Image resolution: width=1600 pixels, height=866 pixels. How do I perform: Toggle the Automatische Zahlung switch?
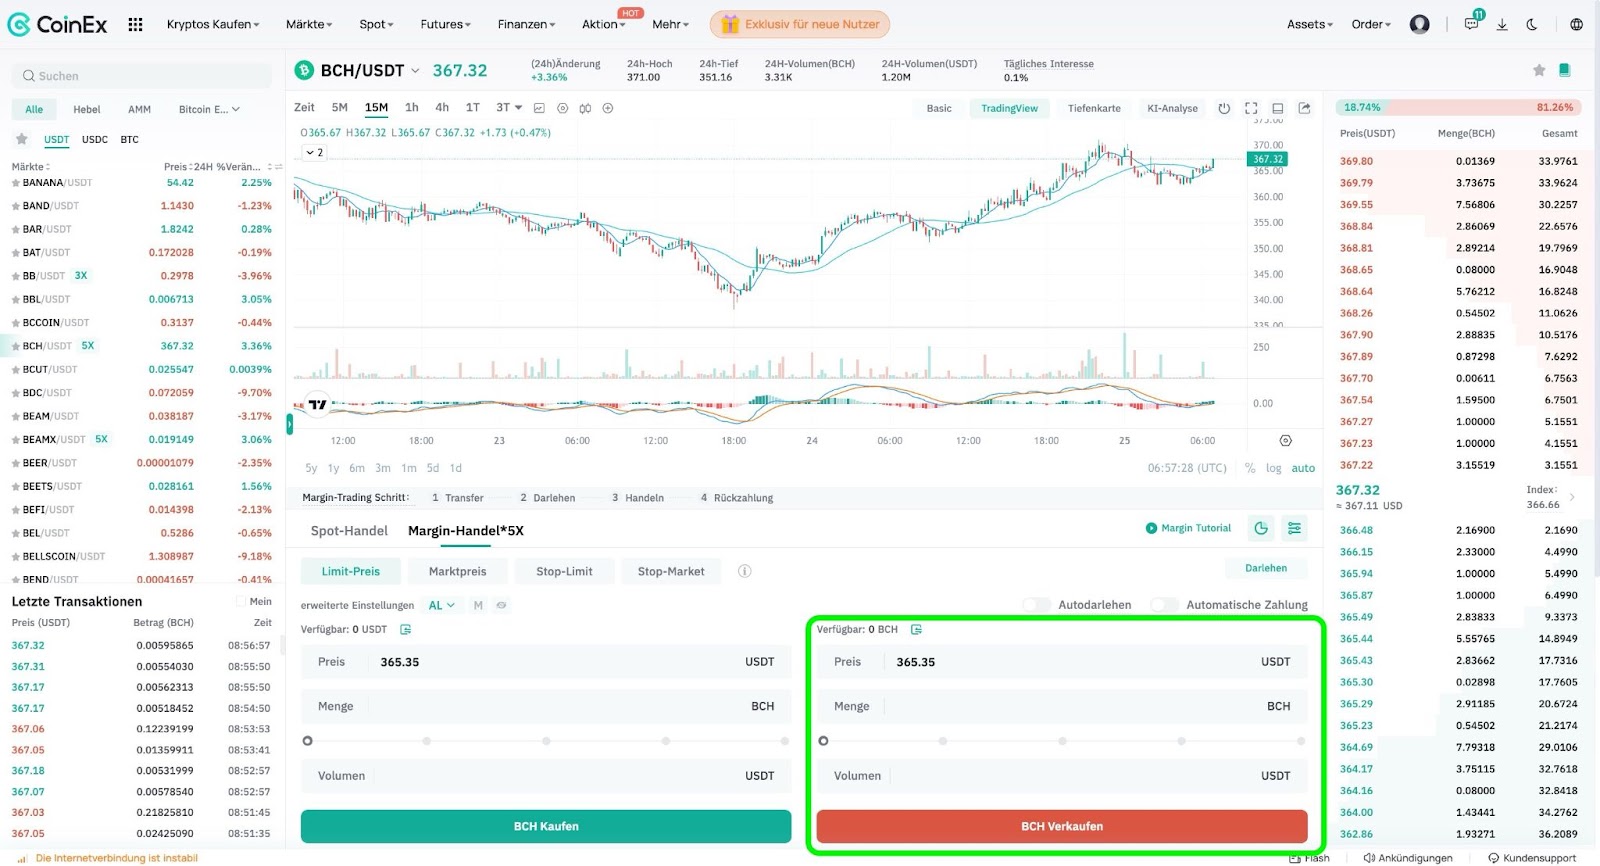pyautogui.click(x=1165, y=605)
